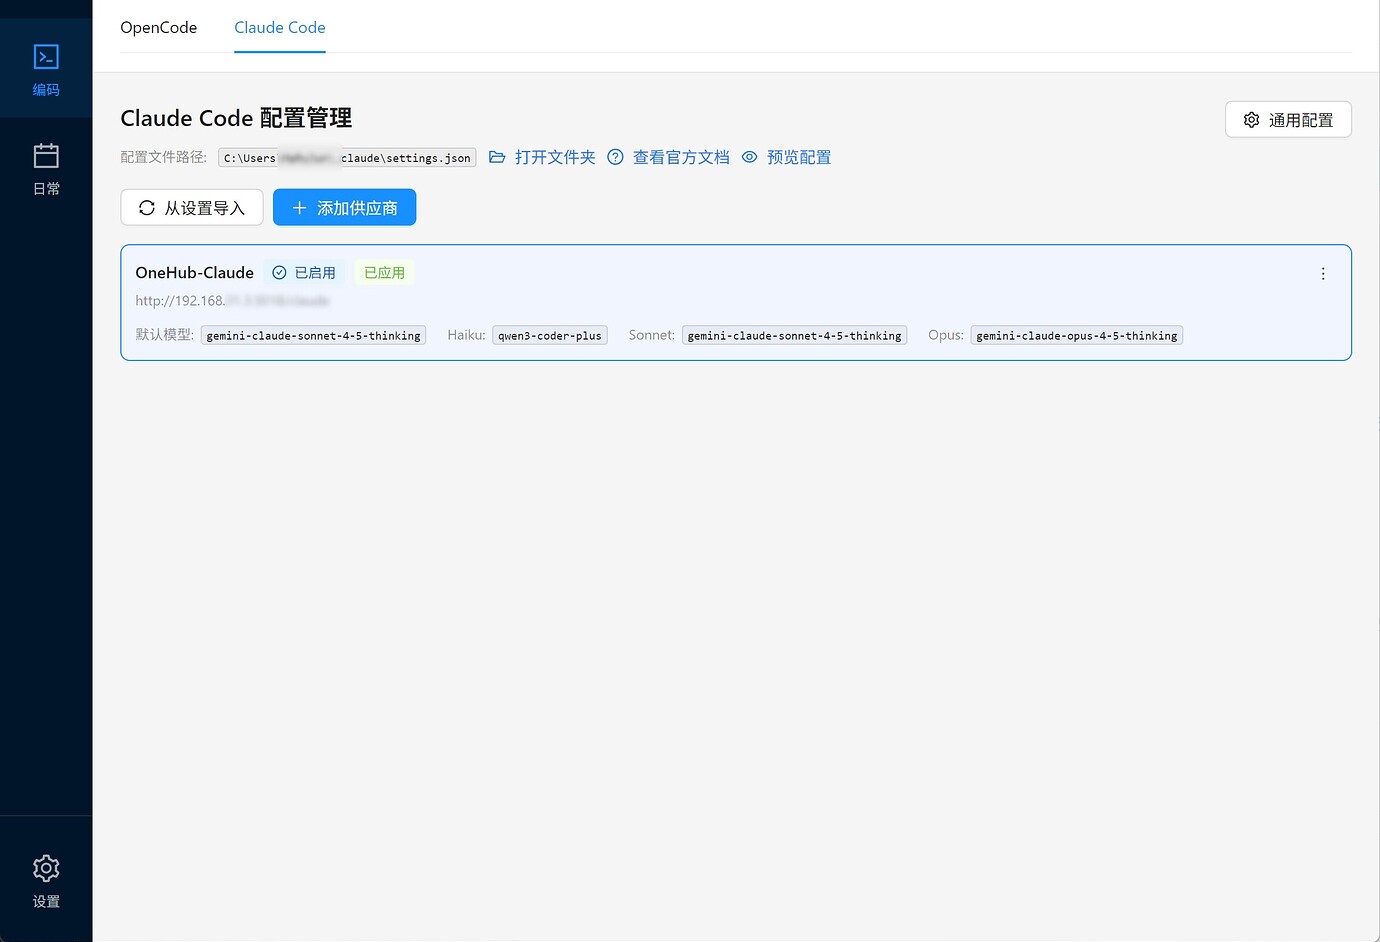Click the OneHub-Claude provider name
The height and width of the screenshot is (942, 1380).
click(x=195, y=273)
